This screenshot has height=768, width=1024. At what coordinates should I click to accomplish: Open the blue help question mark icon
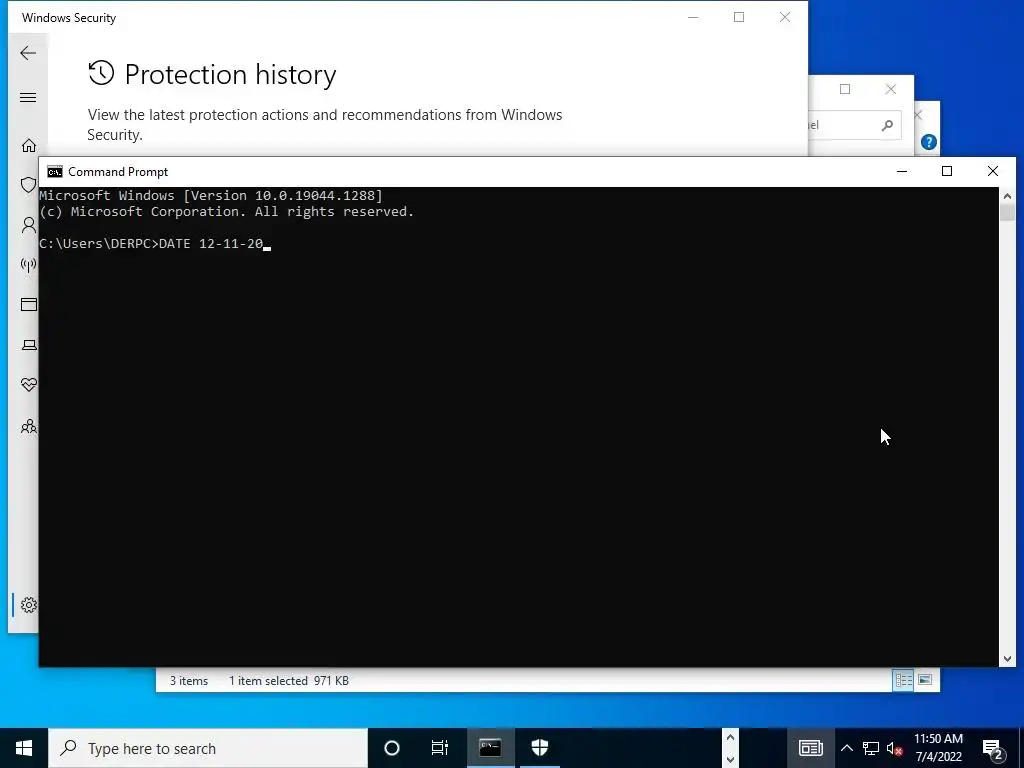(929, 142)
